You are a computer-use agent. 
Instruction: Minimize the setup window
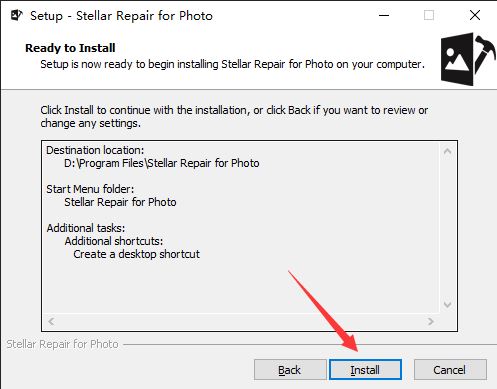point(384,15)
